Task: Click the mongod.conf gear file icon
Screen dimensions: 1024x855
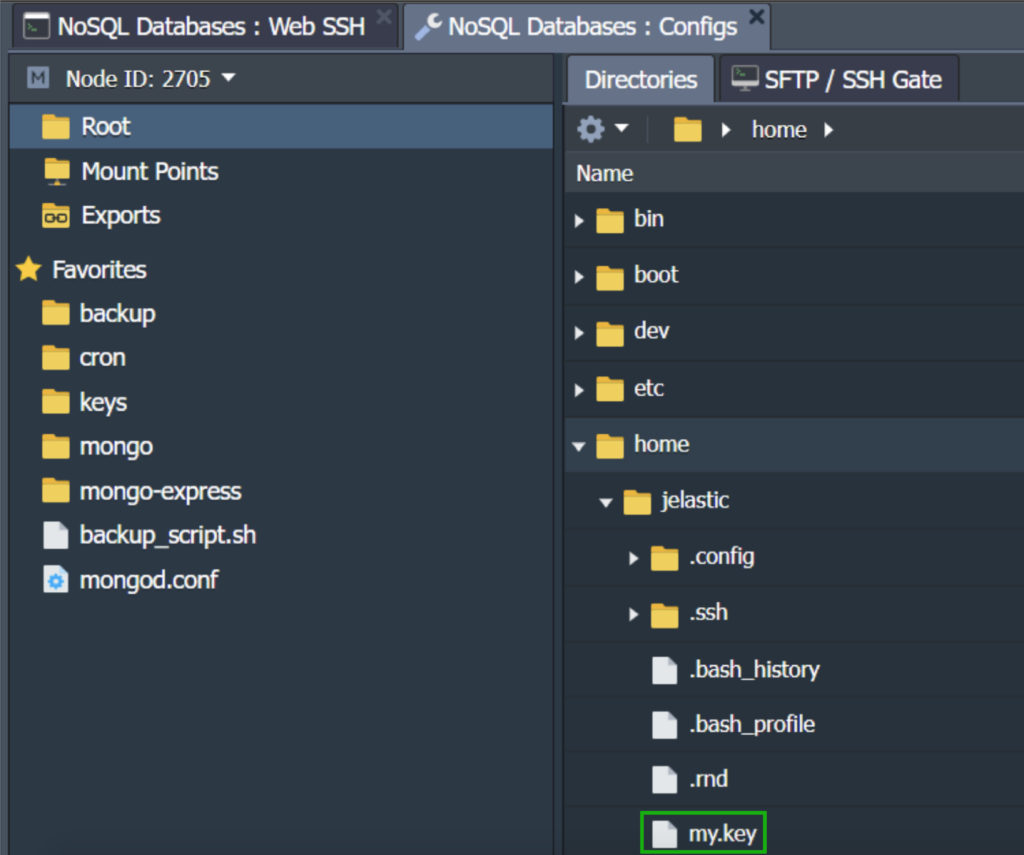Action: (x=56, y=579)
